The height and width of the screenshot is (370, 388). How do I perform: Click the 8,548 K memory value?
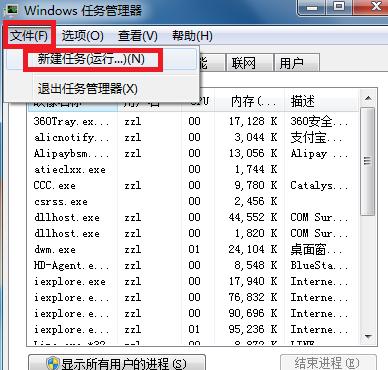tap(256, 265)
